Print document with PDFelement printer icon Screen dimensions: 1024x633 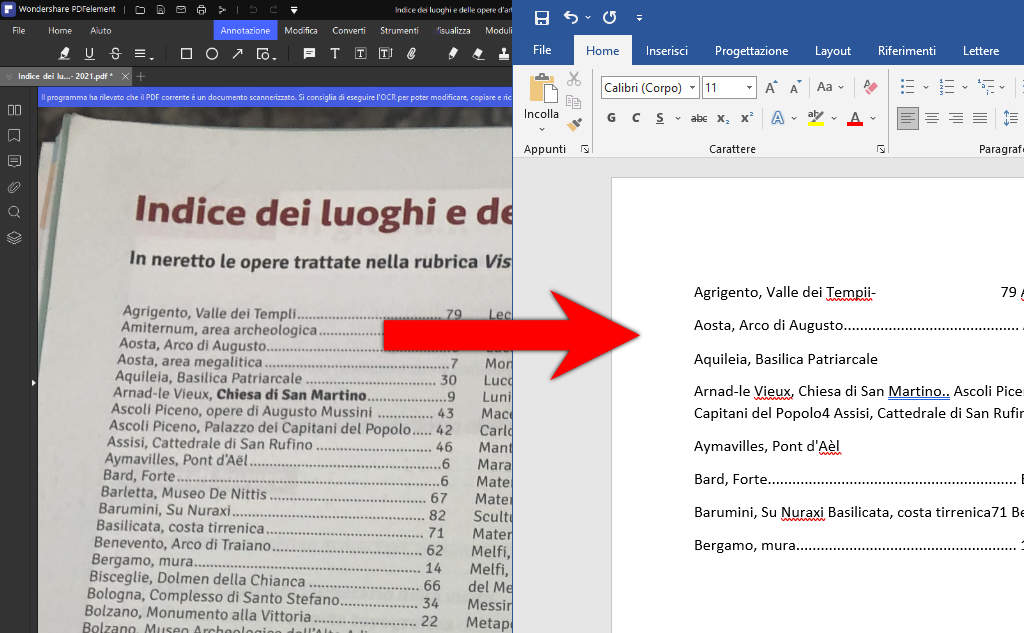(x=201, y=10)
